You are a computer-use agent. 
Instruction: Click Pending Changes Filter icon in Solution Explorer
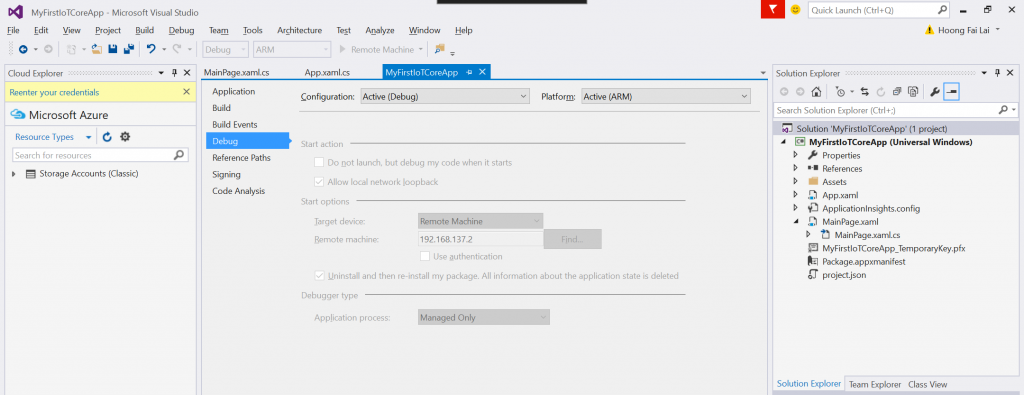[x=840, y=92]
